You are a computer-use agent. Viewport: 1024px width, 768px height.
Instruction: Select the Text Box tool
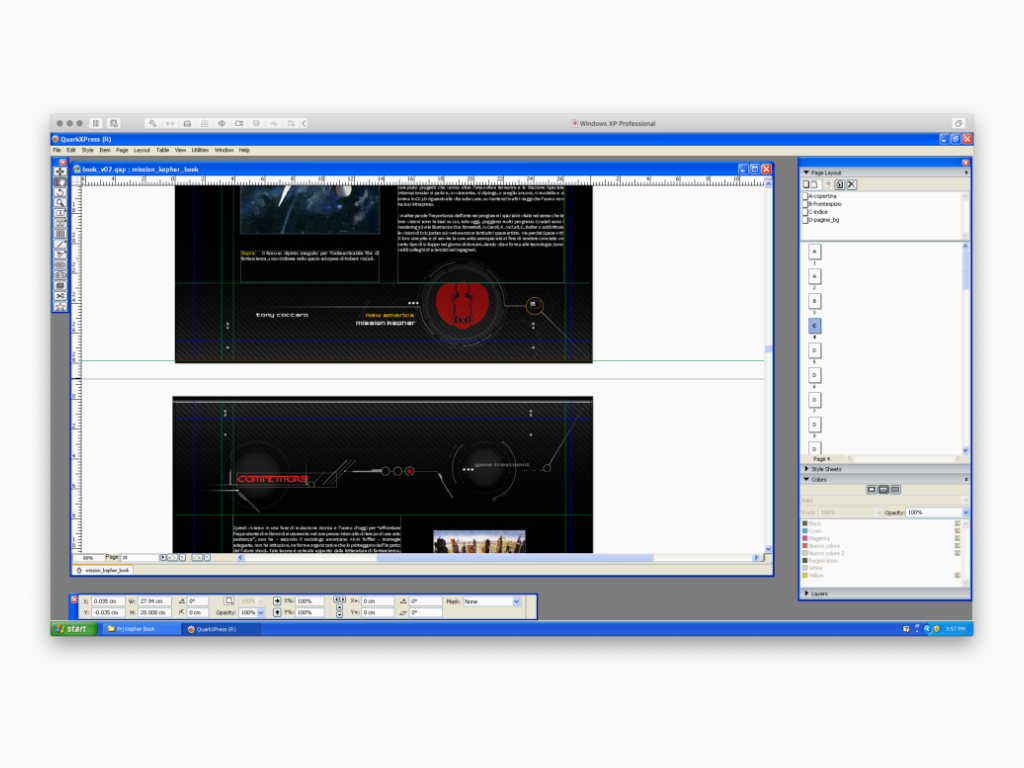pos(60,213)
